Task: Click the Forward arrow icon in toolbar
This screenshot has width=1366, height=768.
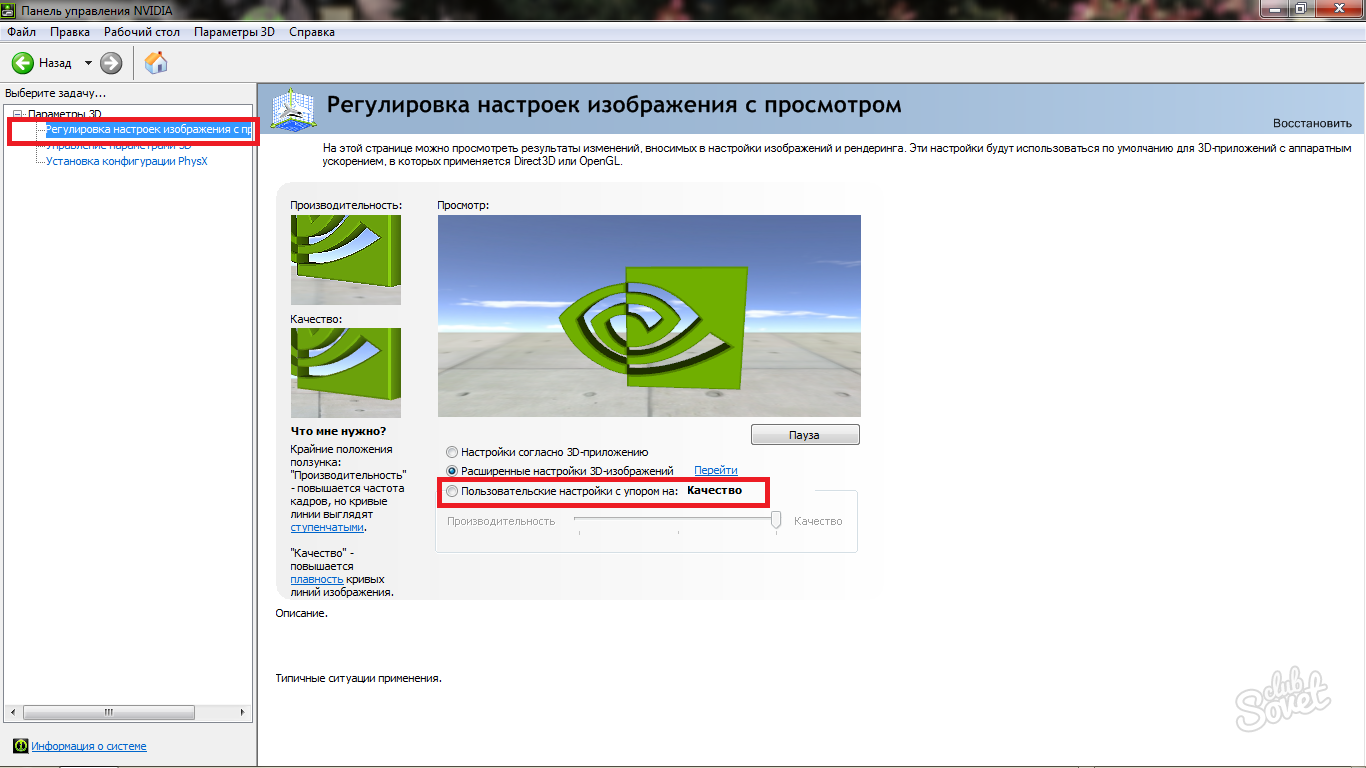Action: coord(111,63)
